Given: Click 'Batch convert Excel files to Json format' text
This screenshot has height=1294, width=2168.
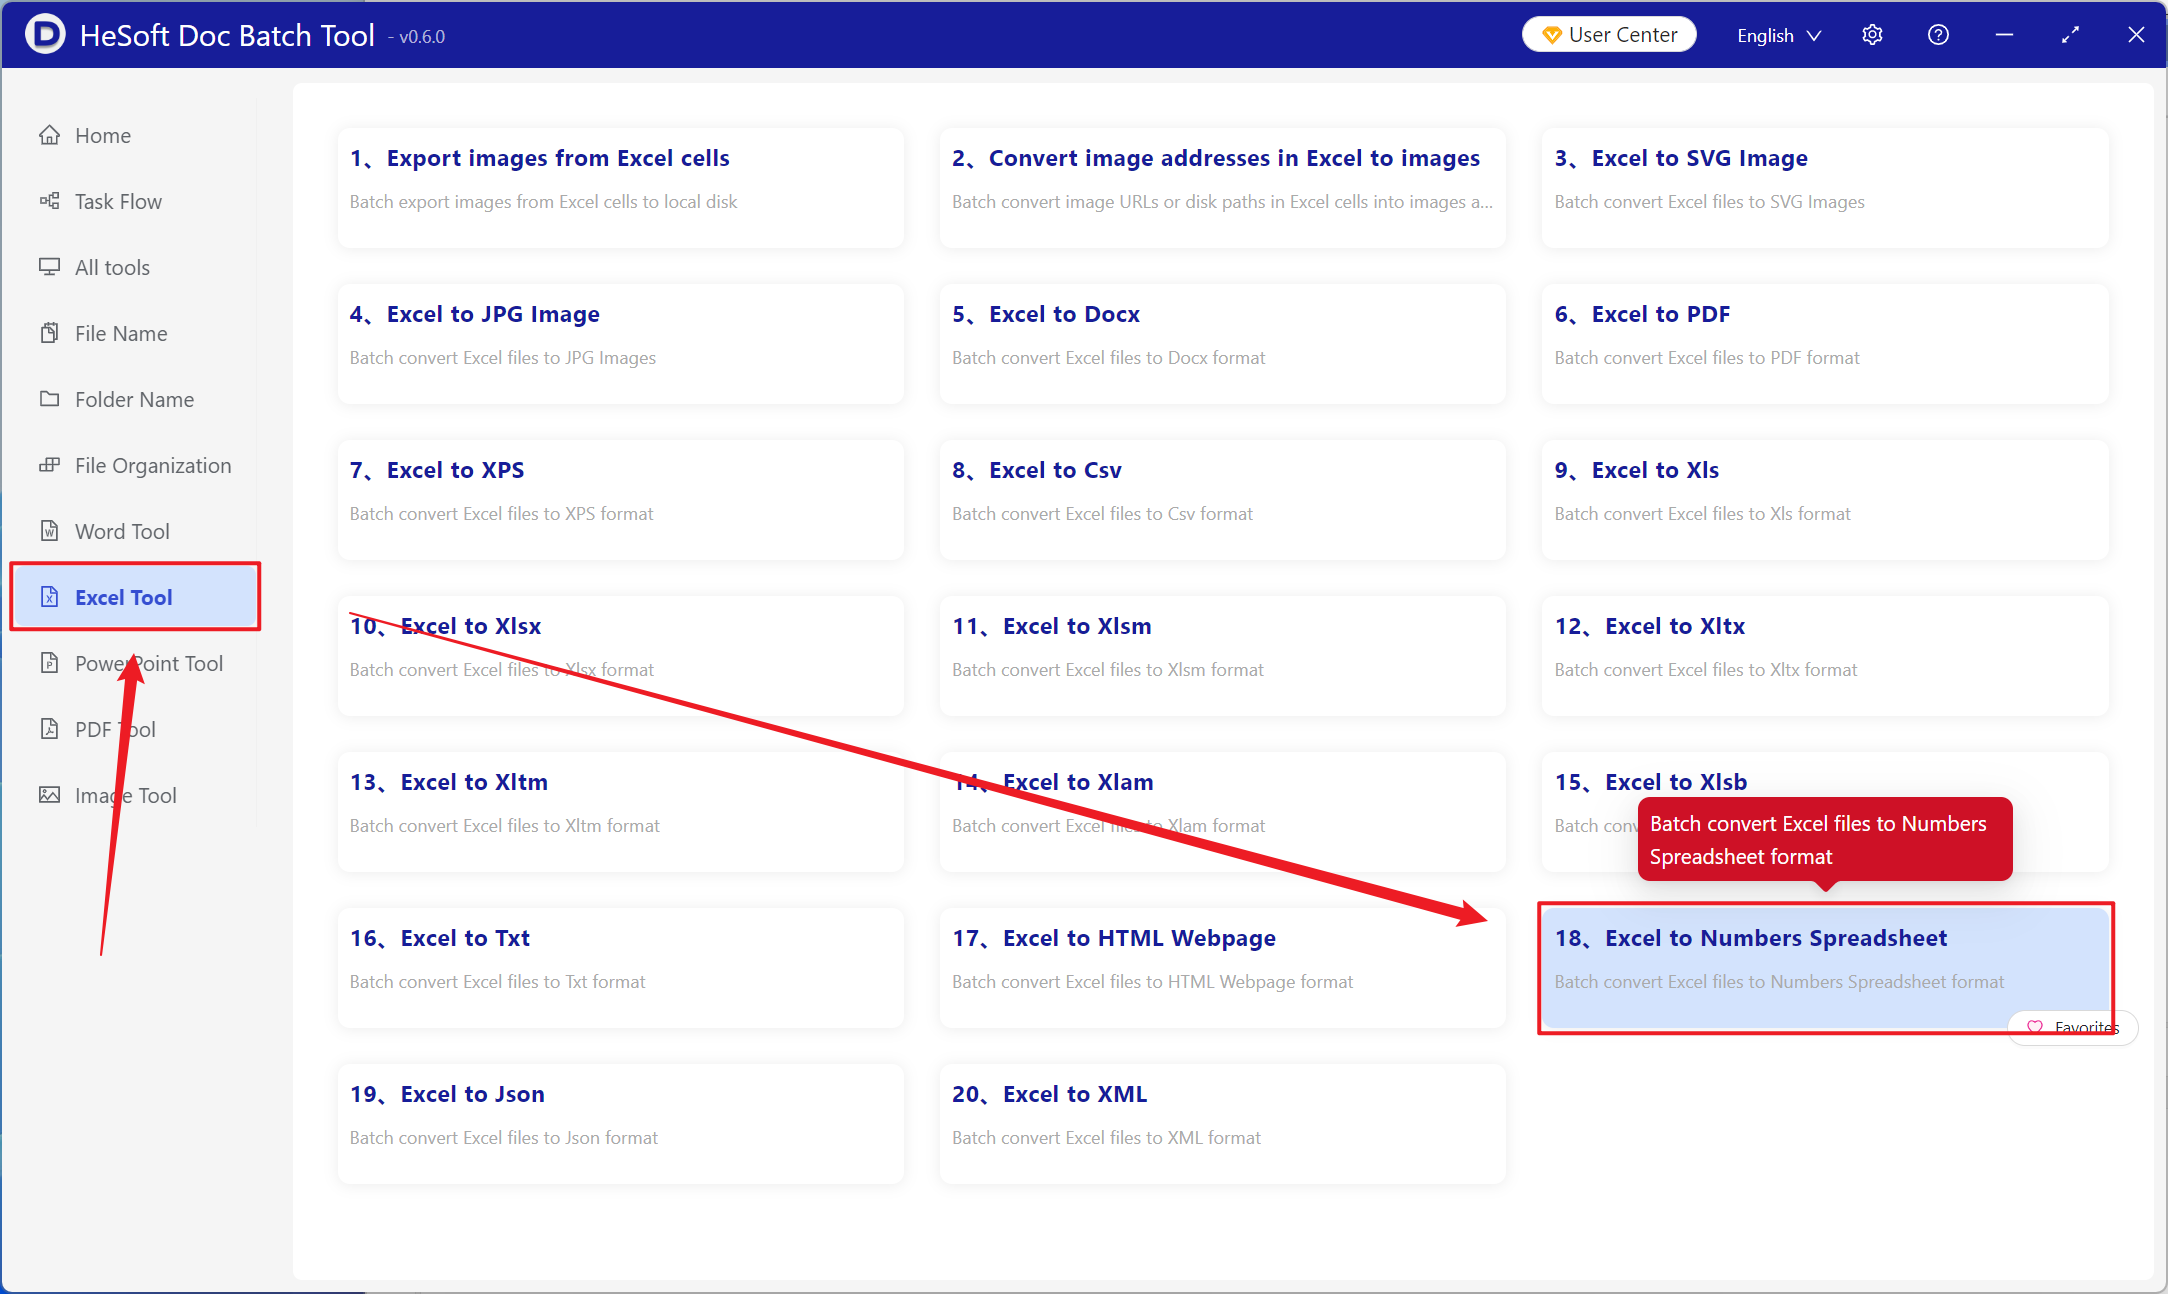Looking at the screenshot, I should pyautogui.click(x=504, y=1138).
